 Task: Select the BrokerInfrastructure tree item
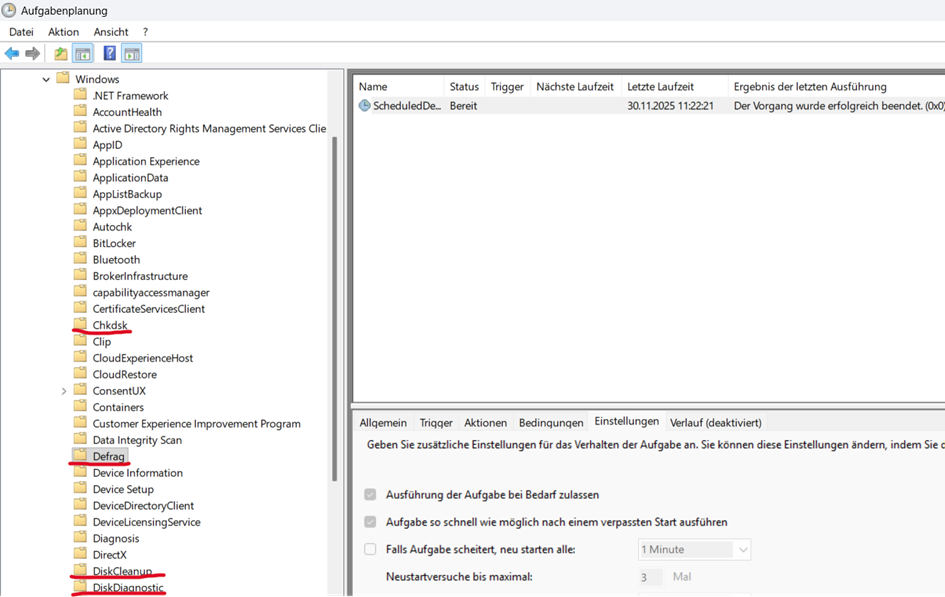tap(140, 275)
